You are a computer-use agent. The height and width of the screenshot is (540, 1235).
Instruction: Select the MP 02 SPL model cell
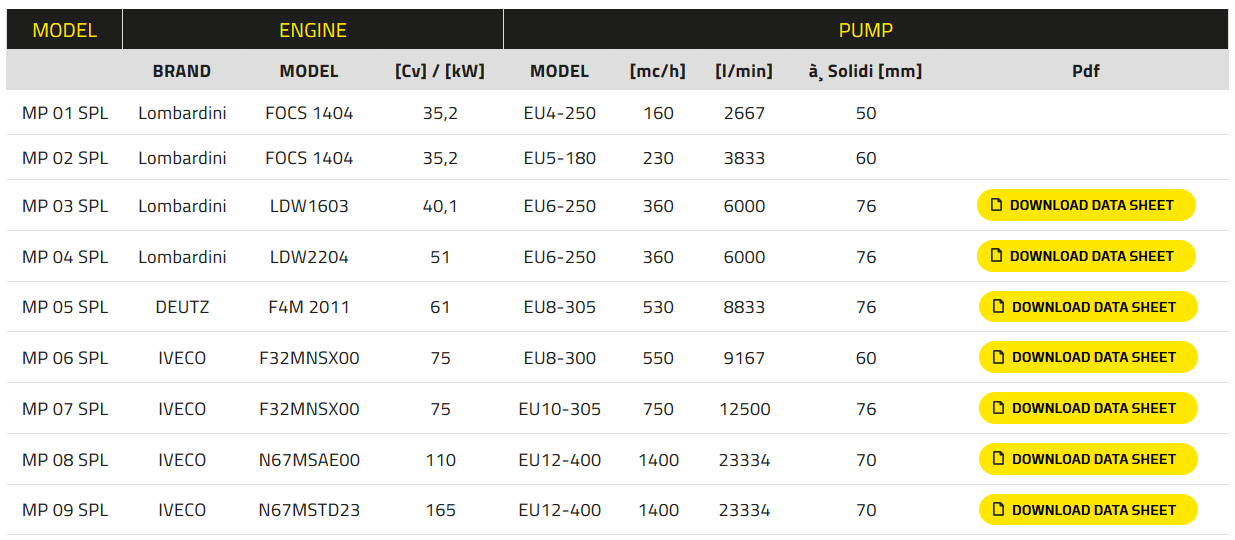click(65, 158)
